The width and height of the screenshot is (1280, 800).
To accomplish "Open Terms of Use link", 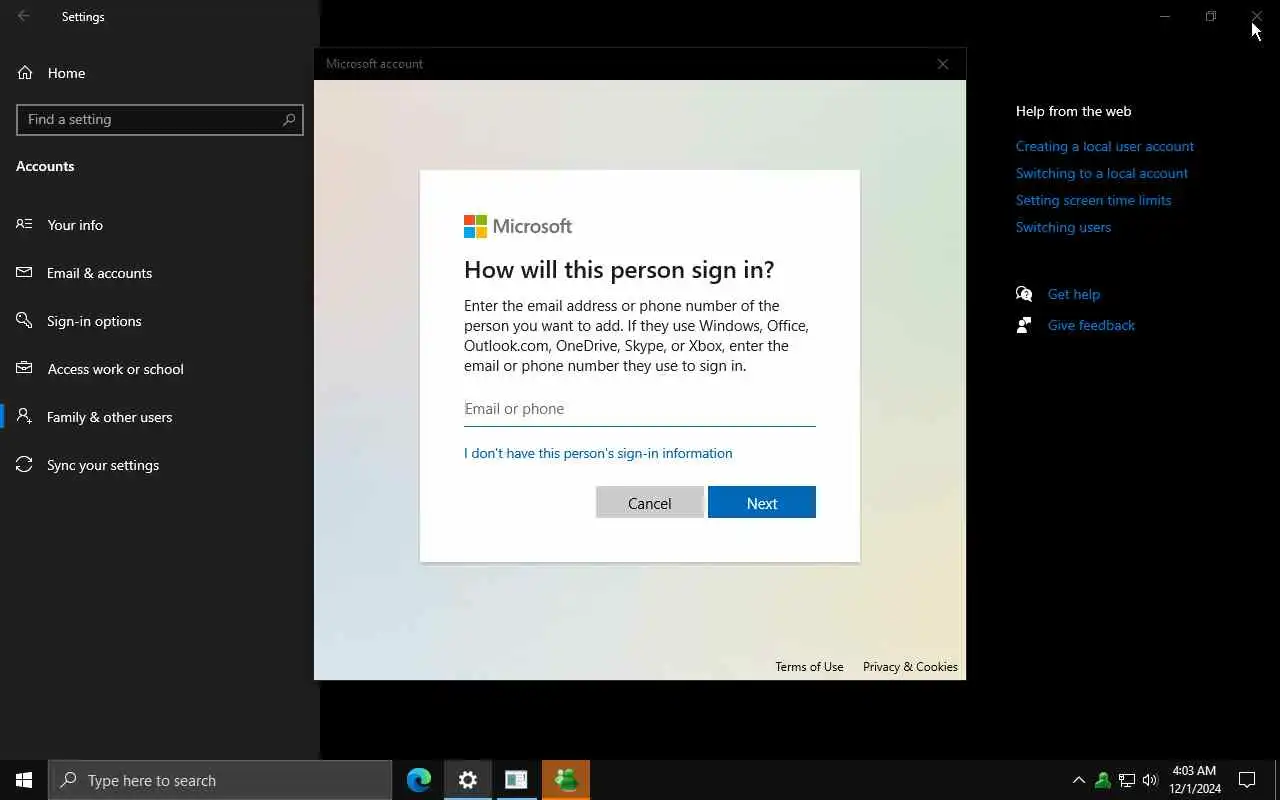I will [809, 667].
